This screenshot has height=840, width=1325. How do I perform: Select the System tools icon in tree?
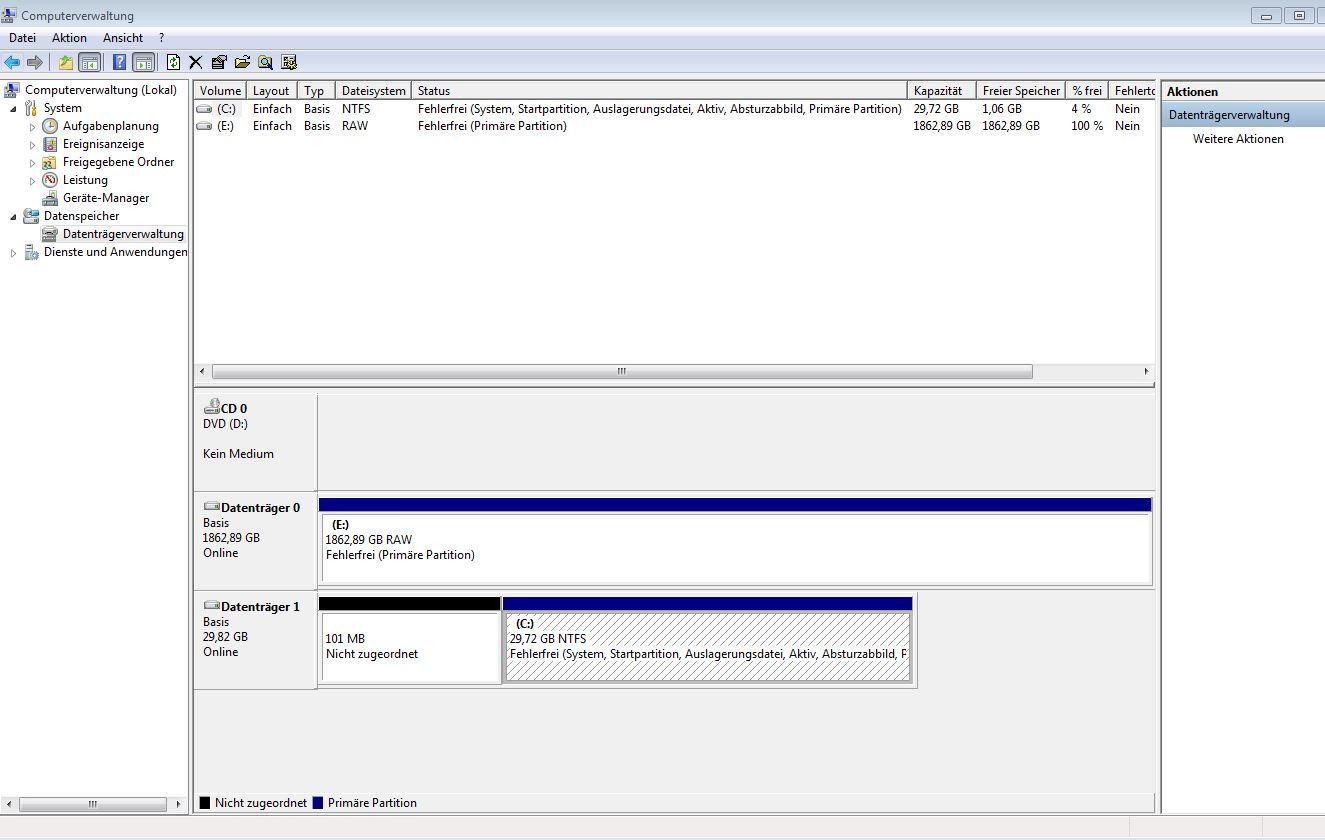pyautogui.click(x=31, y=108)
